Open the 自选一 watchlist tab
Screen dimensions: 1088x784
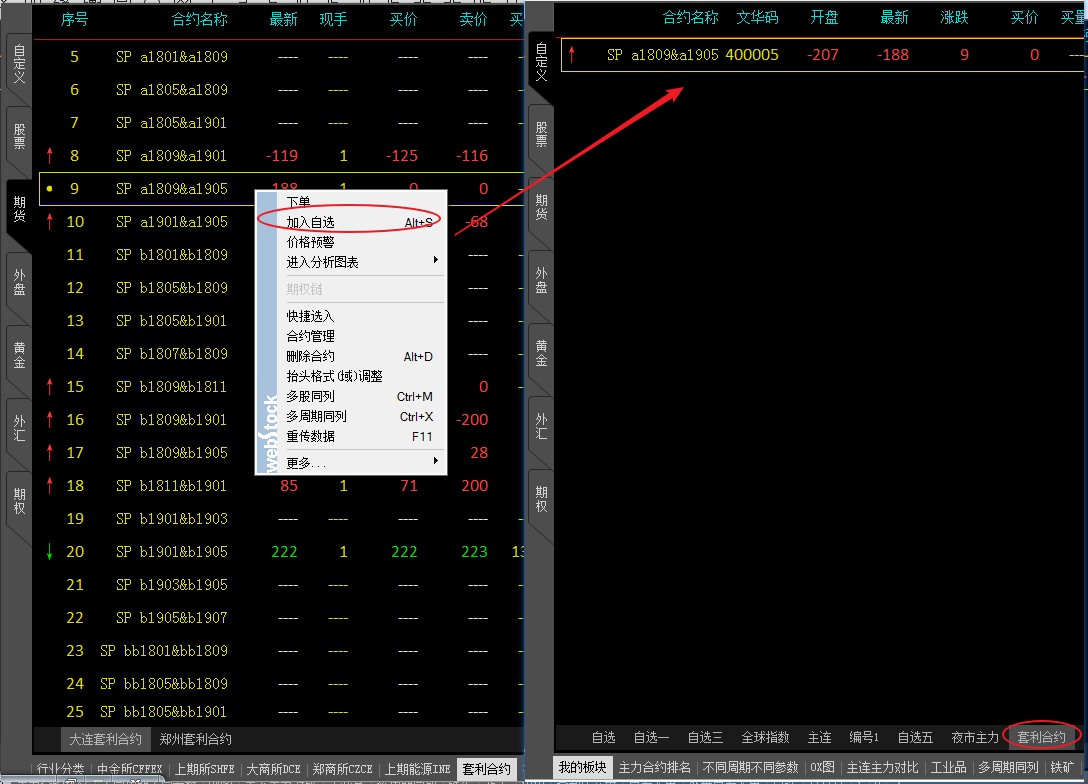(x=652, y=737)
